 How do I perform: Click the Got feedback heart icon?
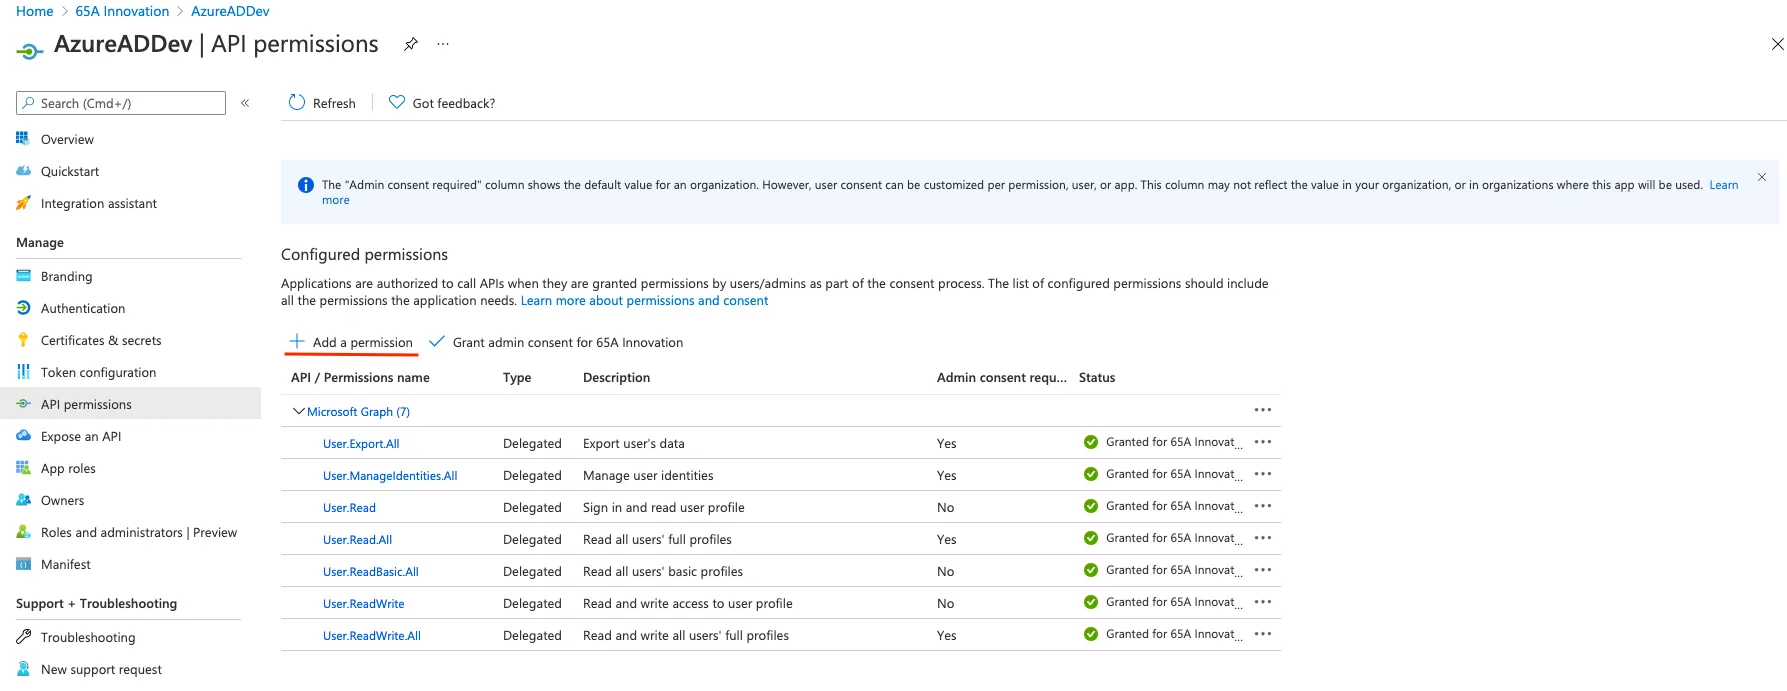click(397, 102)
